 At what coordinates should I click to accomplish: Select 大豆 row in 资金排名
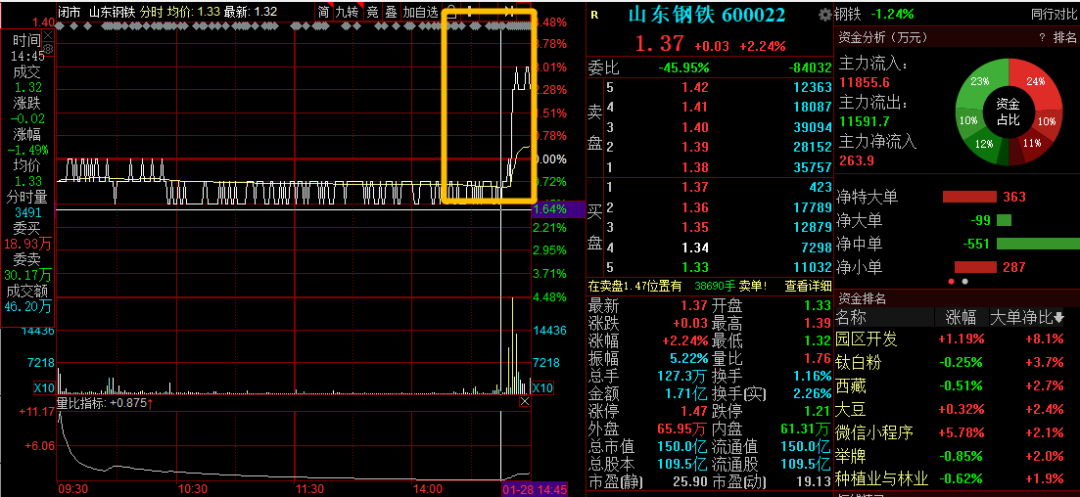[957, 409]
